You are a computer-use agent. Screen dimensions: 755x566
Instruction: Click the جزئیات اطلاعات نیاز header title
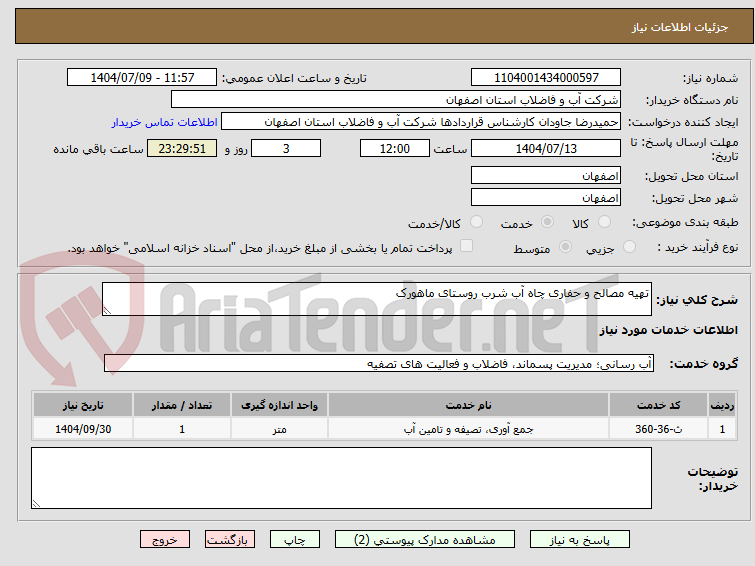tap(680, 27)
